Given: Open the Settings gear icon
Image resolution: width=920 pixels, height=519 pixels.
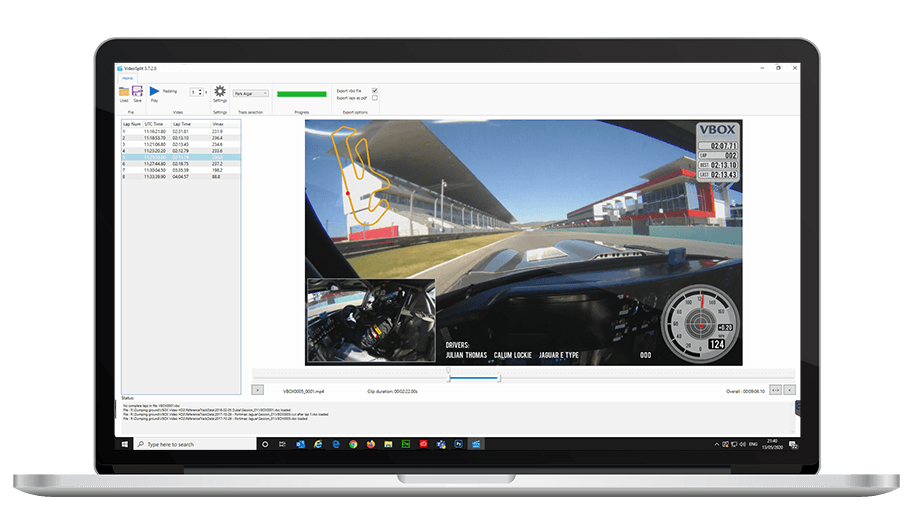Looking at the screenshot, I should (x=220, y=91).
